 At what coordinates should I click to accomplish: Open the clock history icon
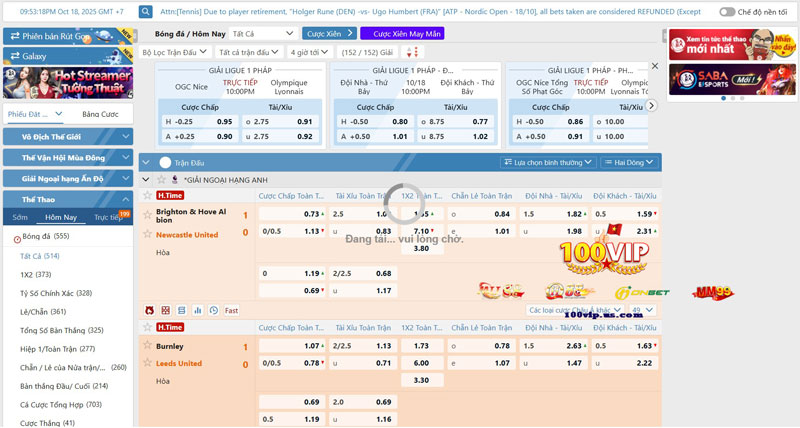click(x=214, y=310)
